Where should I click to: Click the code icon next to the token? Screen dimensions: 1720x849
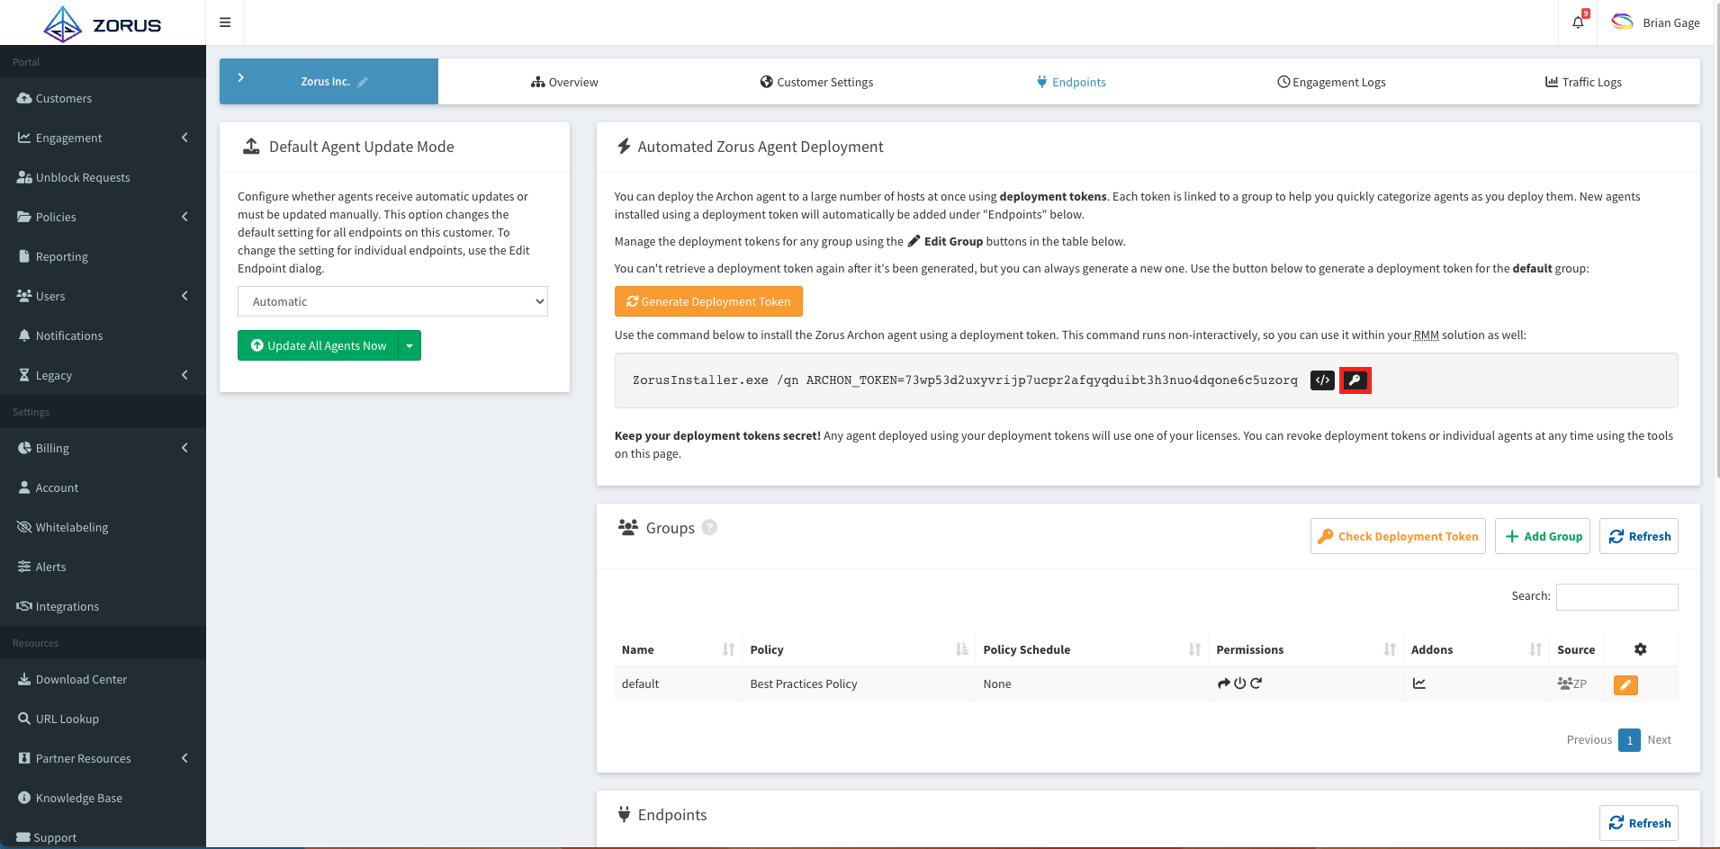(x=1322, y=380)
